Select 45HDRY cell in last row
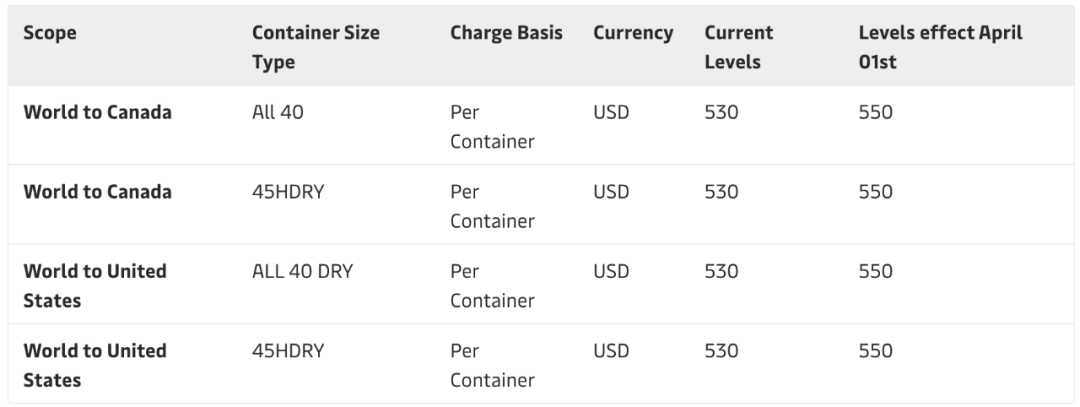Screen dimensions: 1080x407 point(288,351)
